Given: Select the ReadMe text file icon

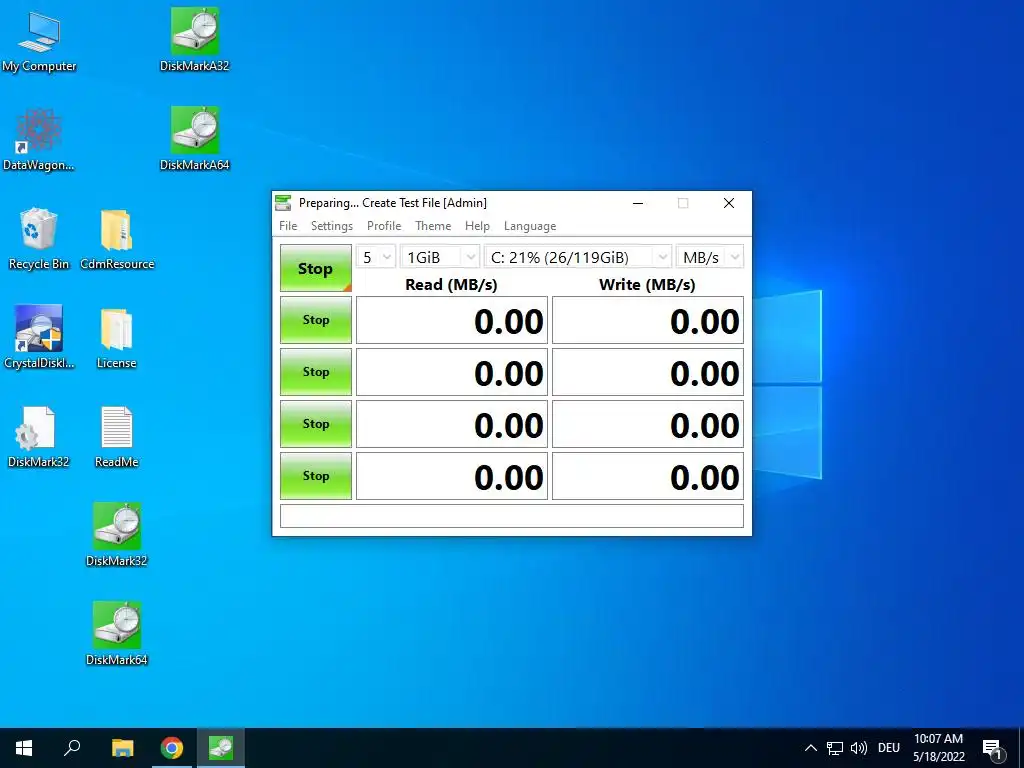Looking at the screenshot, I should tap(117, 436).
